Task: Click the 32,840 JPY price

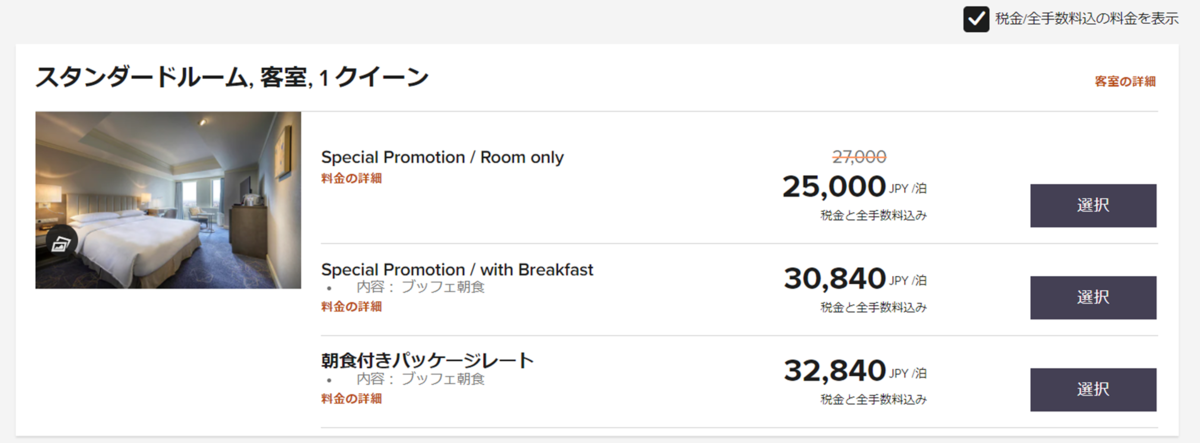Action: (x=834, y=370)
